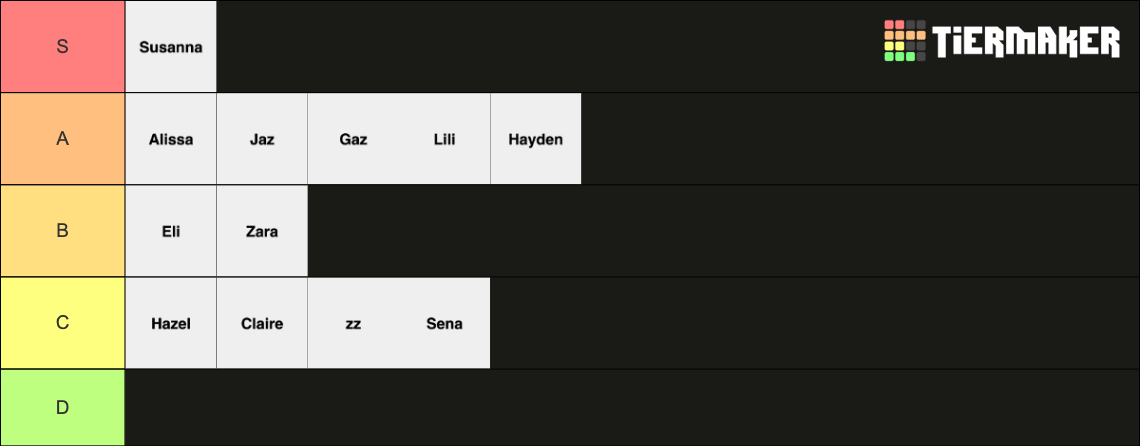
Task: Select the Claire tile
Action: pos(262,323)
